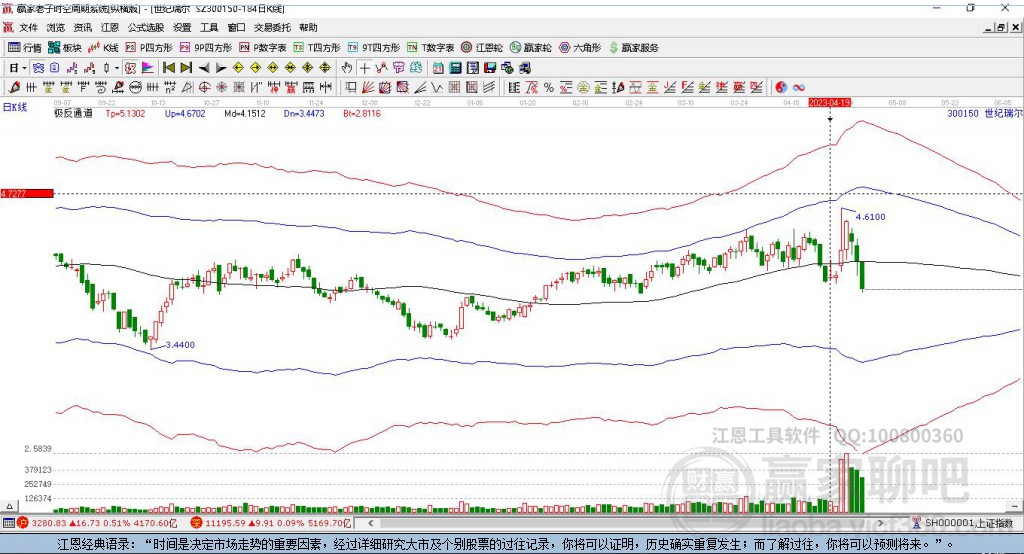The image size is (1024, 554).
Task: Open the P四方形 tool
Action: (x=149, y=48)
